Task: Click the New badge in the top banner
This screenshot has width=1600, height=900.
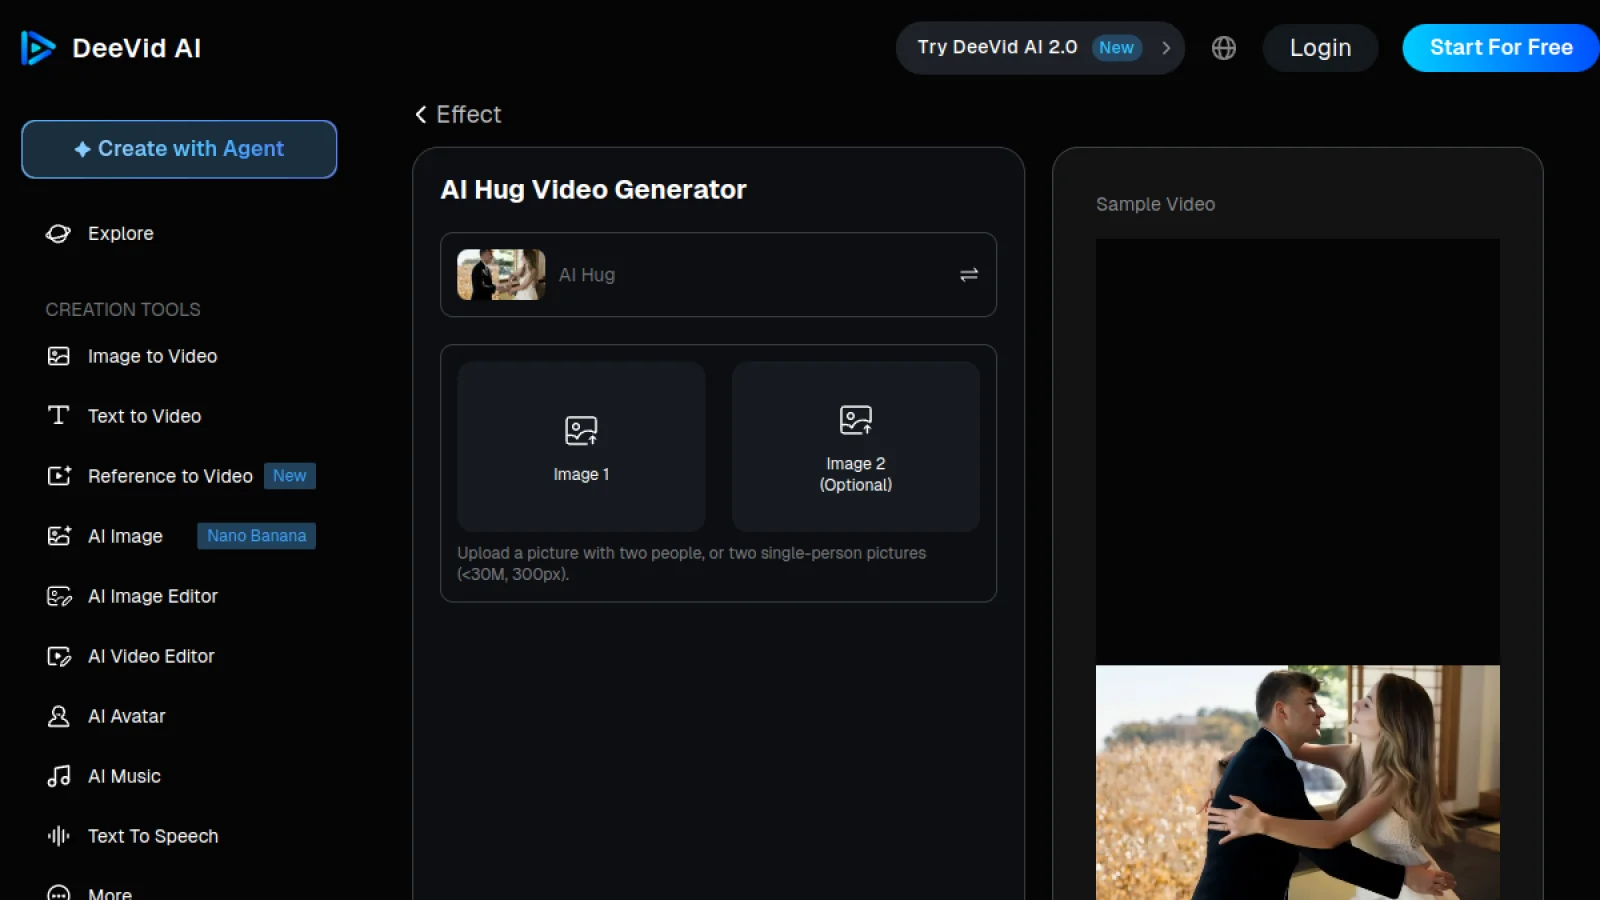Action: point(1117,48)
